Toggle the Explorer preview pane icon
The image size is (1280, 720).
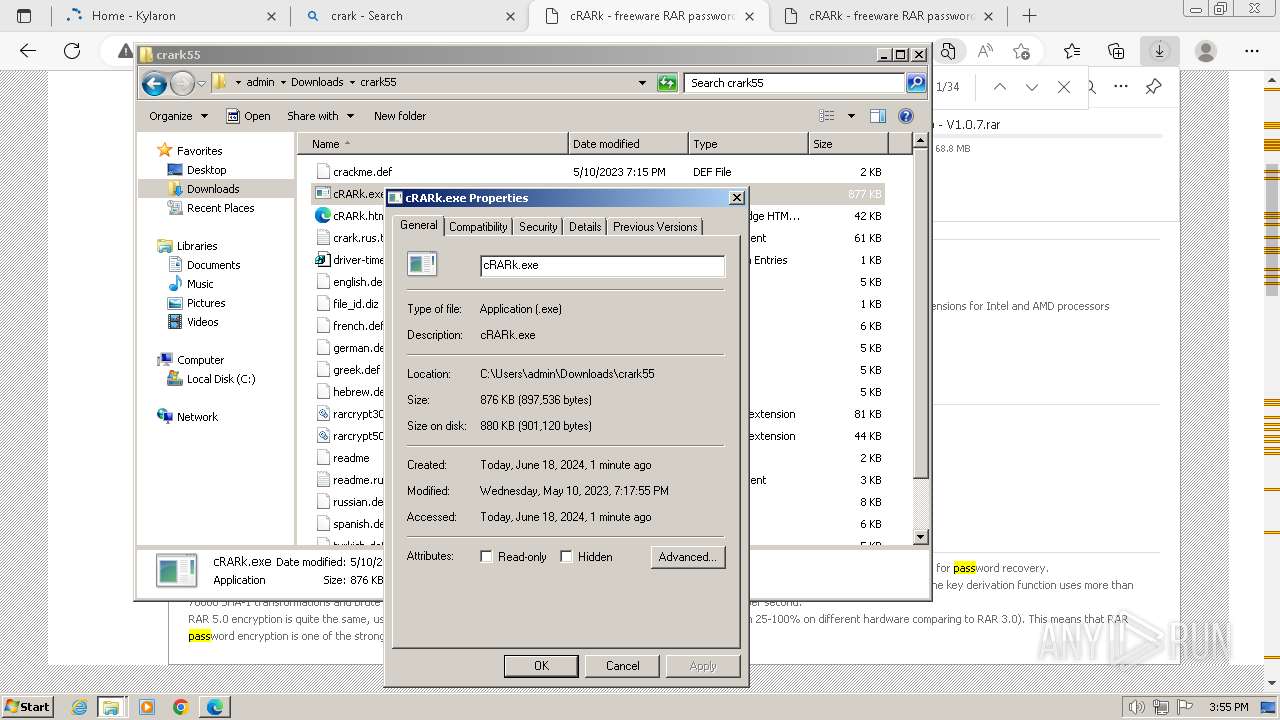pos(878,116)
